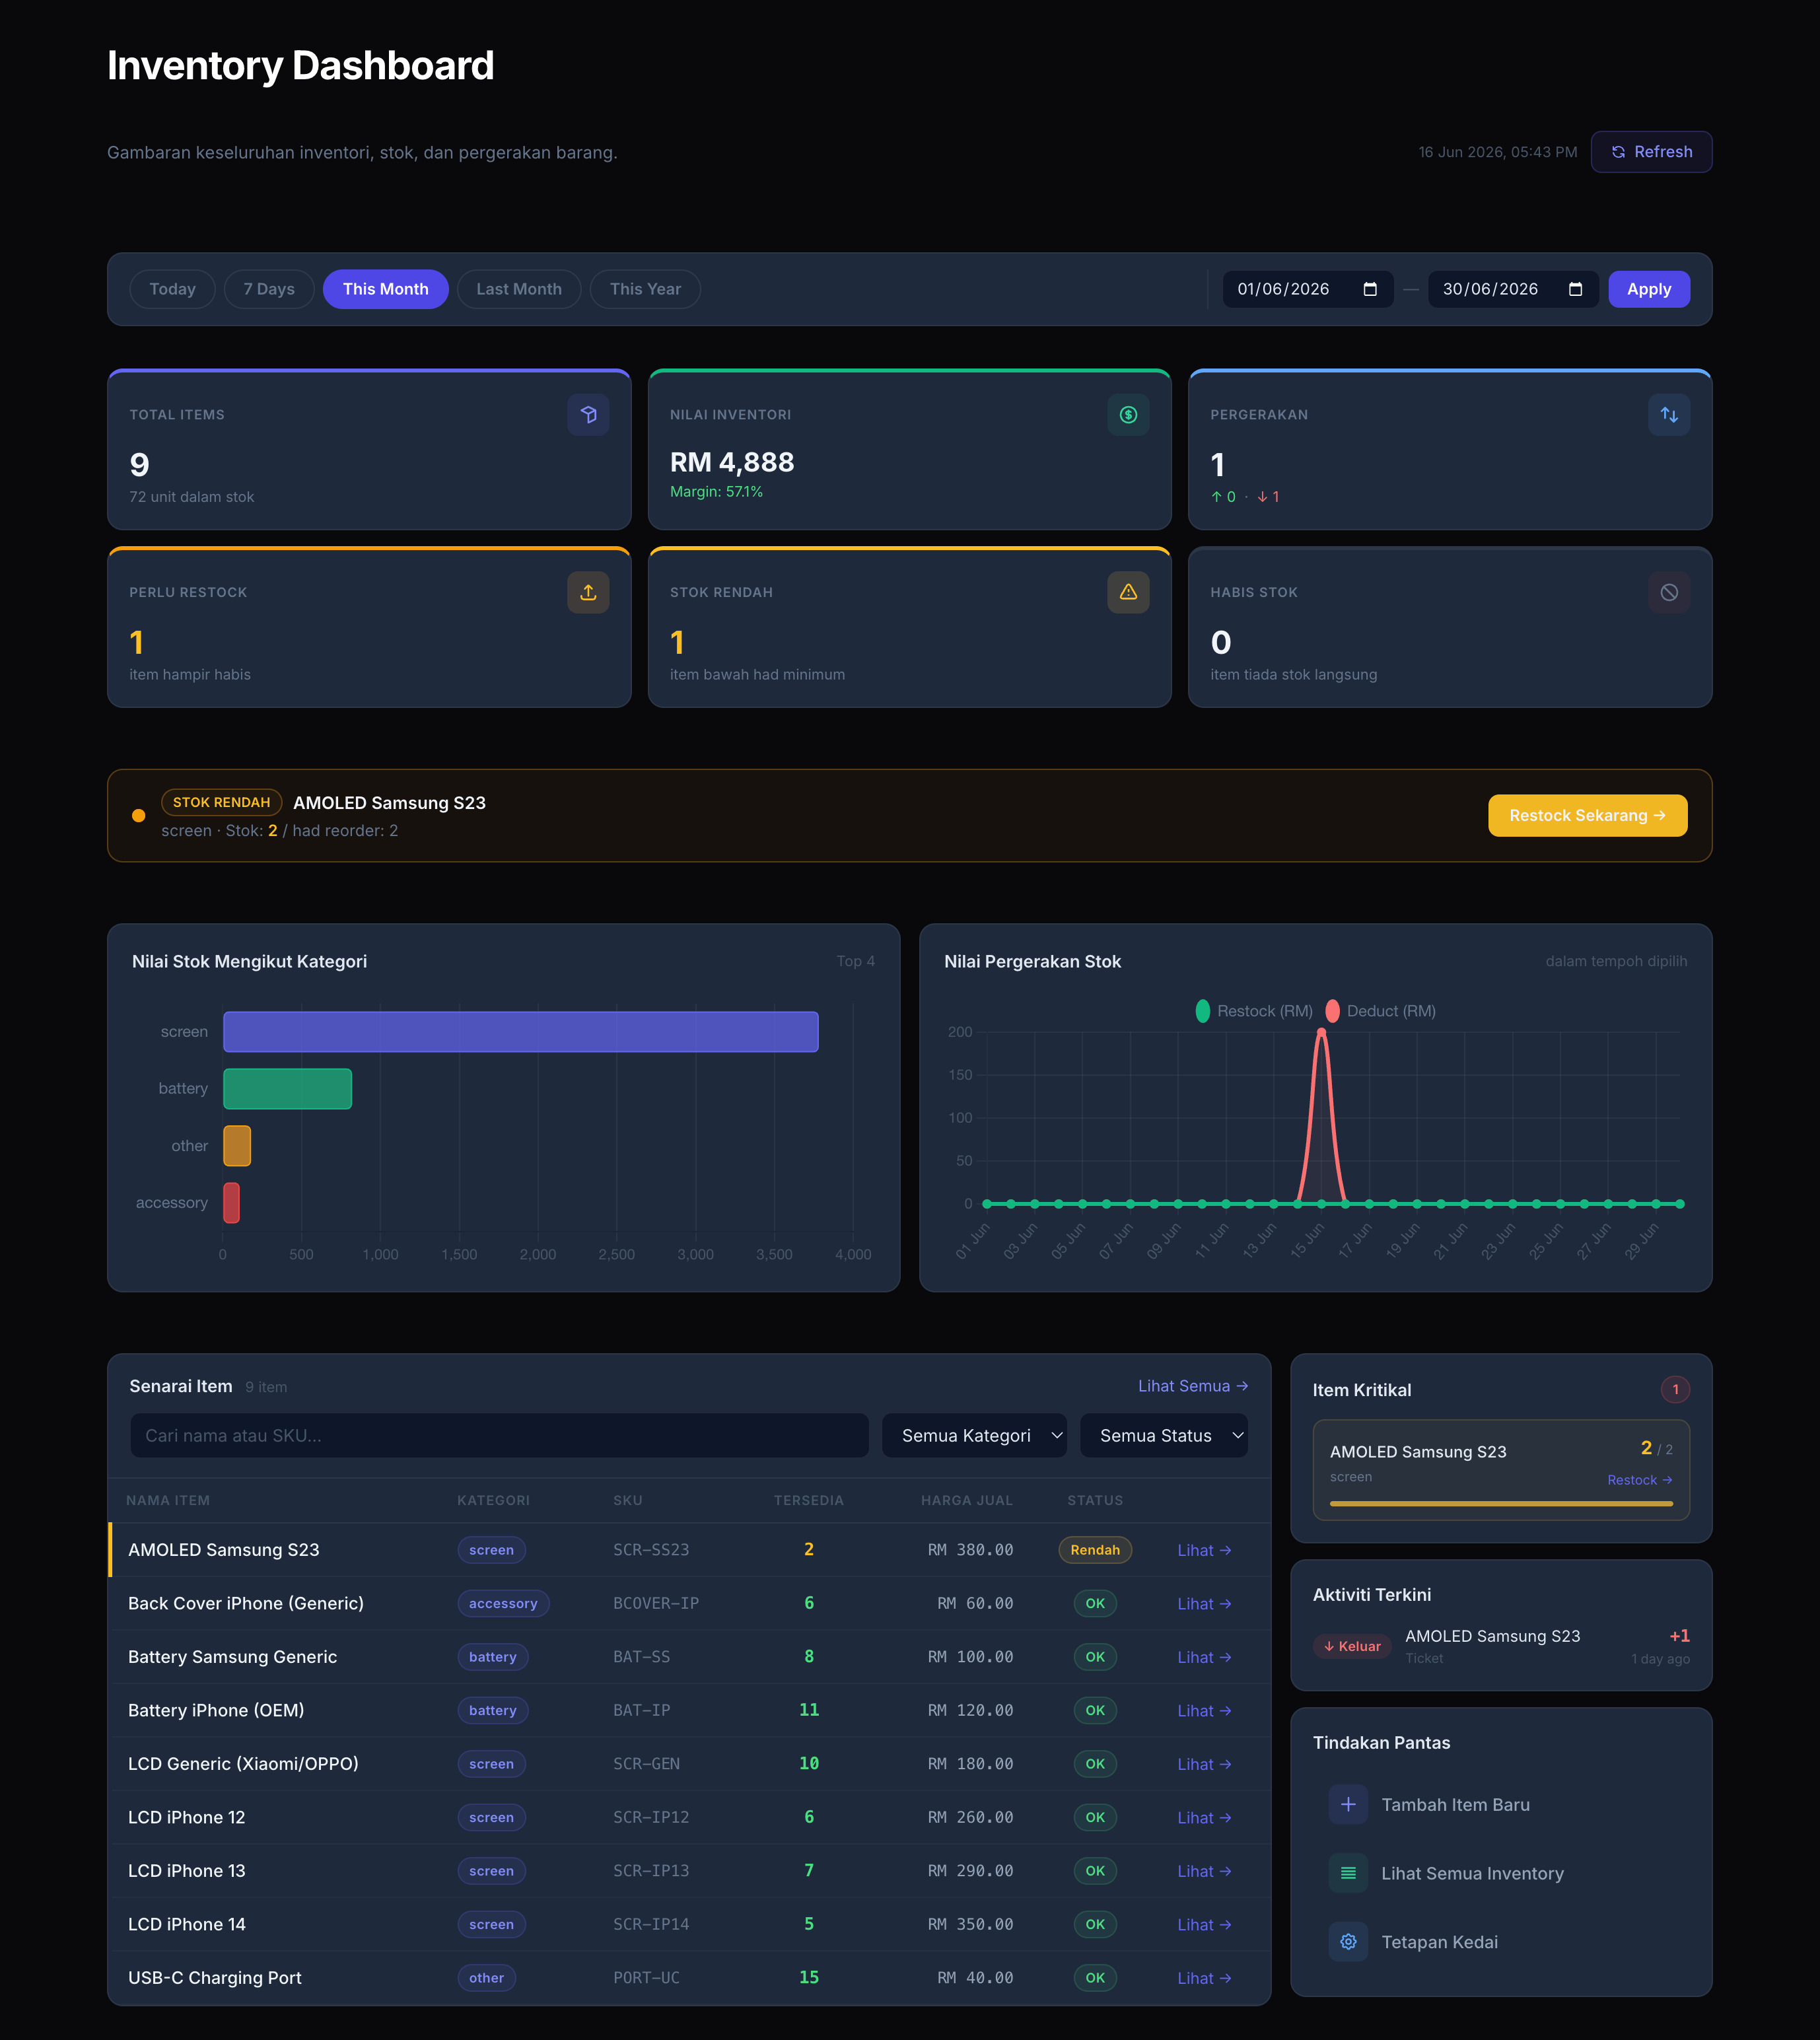Viewport: 1820px width, 2040px height.
Task: Click Restock link in Item Kritikal card
Action: 1640,1480
